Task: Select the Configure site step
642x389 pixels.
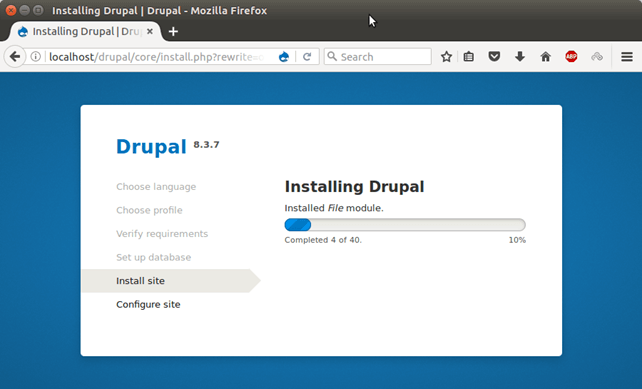Action: pos(148,304)
